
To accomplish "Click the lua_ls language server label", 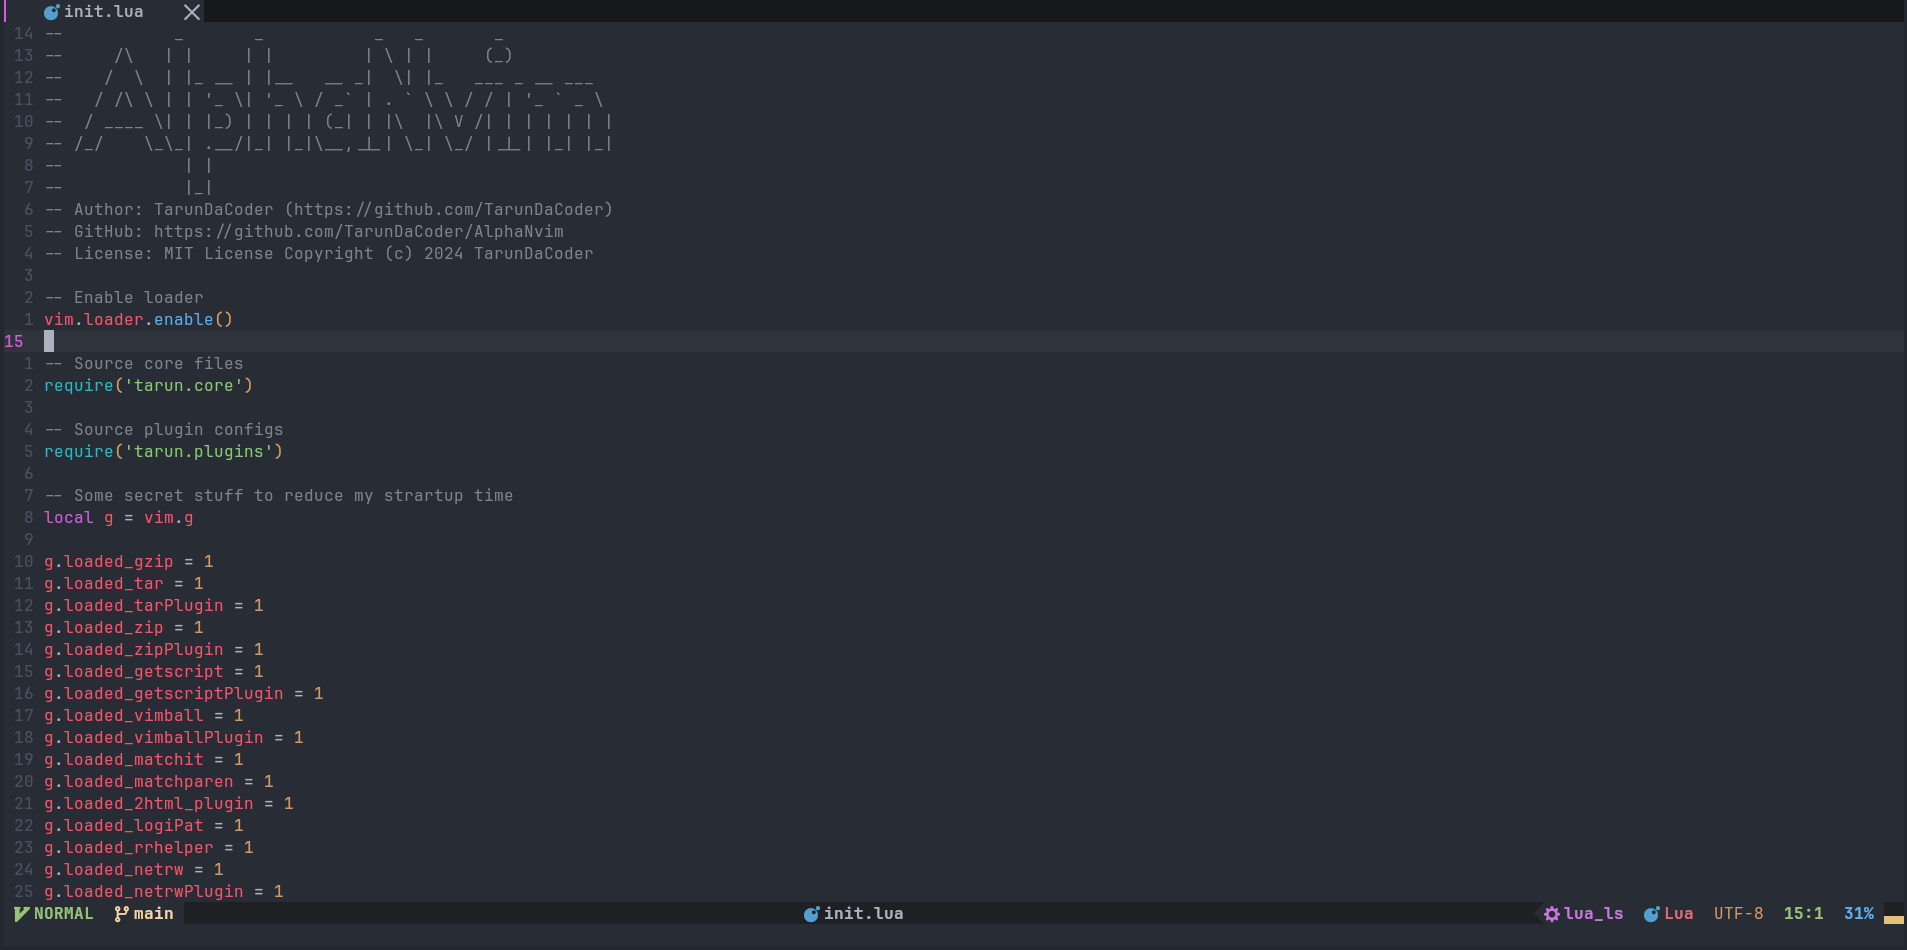I will [x=1594, y=914].
